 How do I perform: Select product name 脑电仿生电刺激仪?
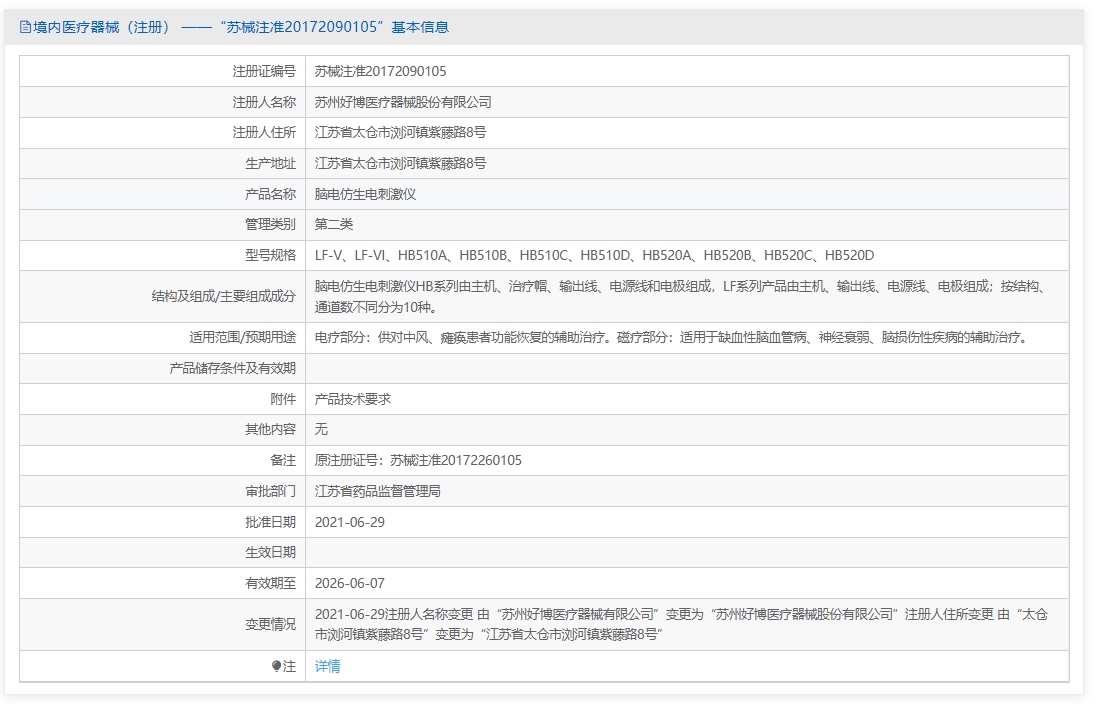365,194
